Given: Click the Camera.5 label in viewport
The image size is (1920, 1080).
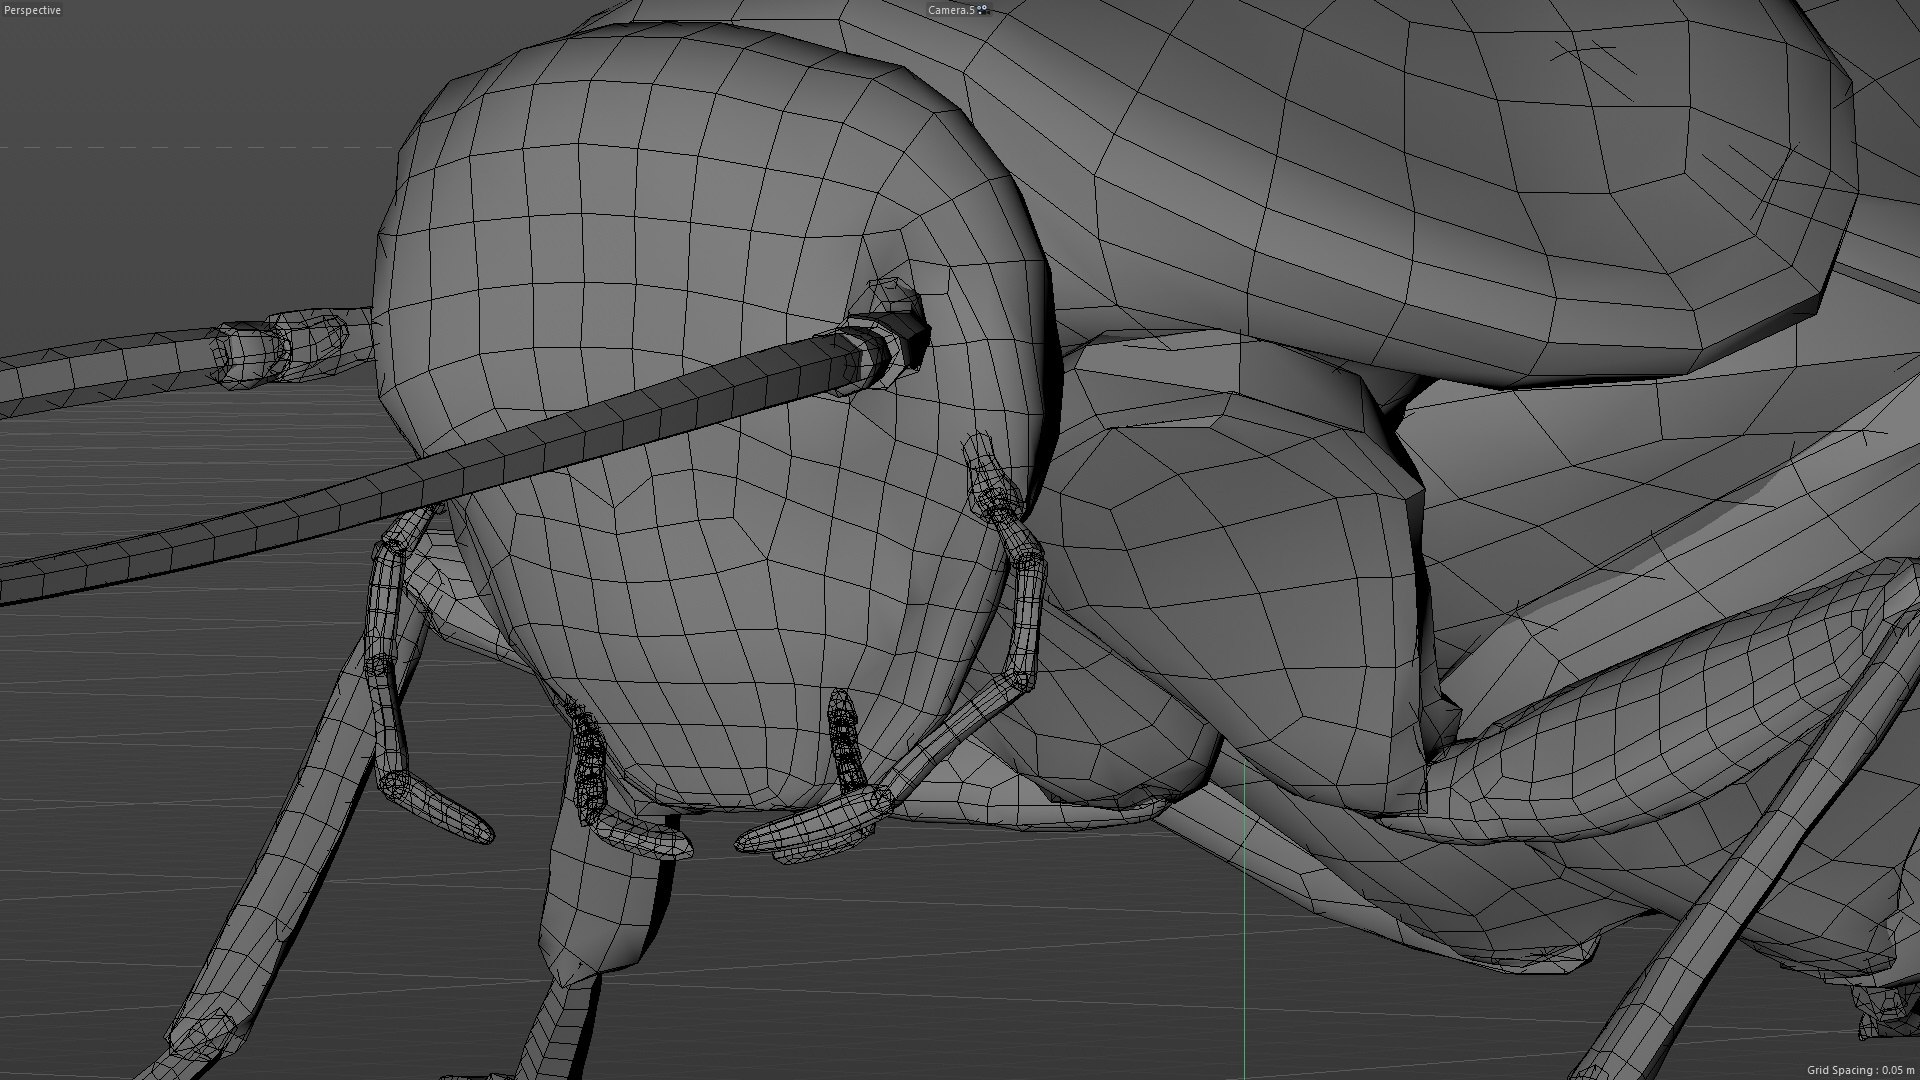Looking at the screenshot, I should pos(951,10).
